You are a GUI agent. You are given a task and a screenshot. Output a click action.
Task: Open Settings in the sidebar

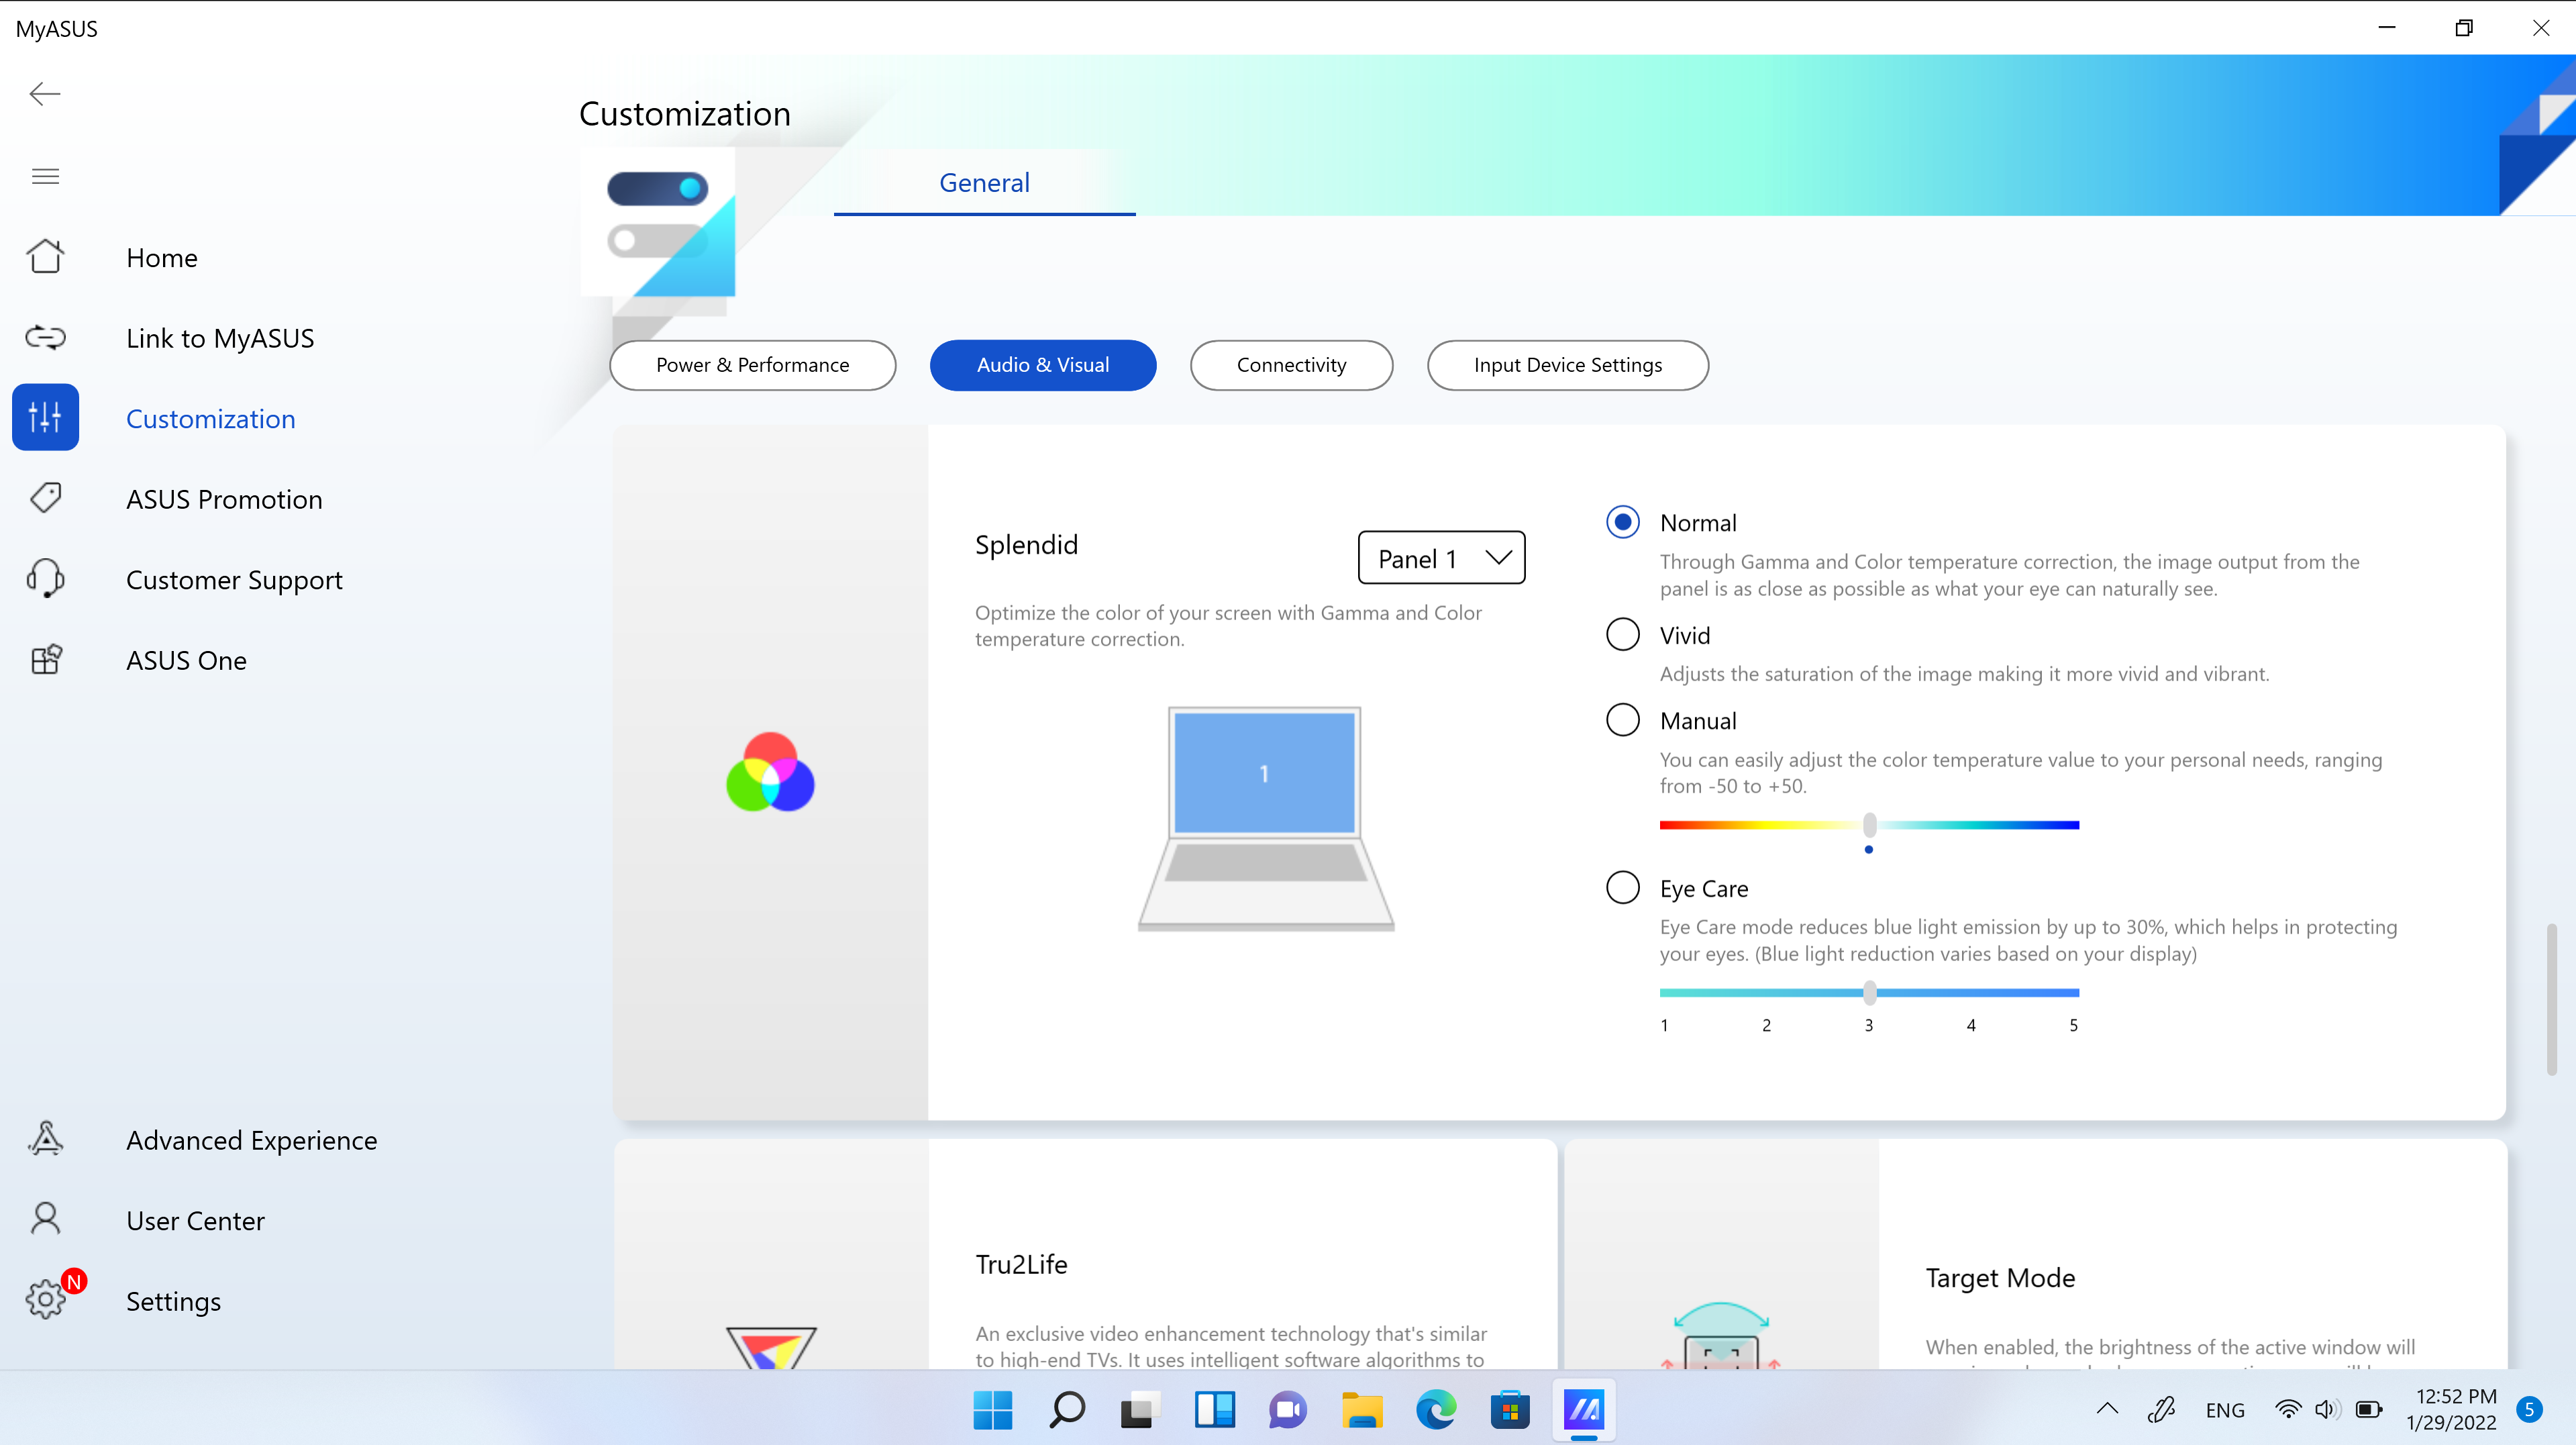173,1301
